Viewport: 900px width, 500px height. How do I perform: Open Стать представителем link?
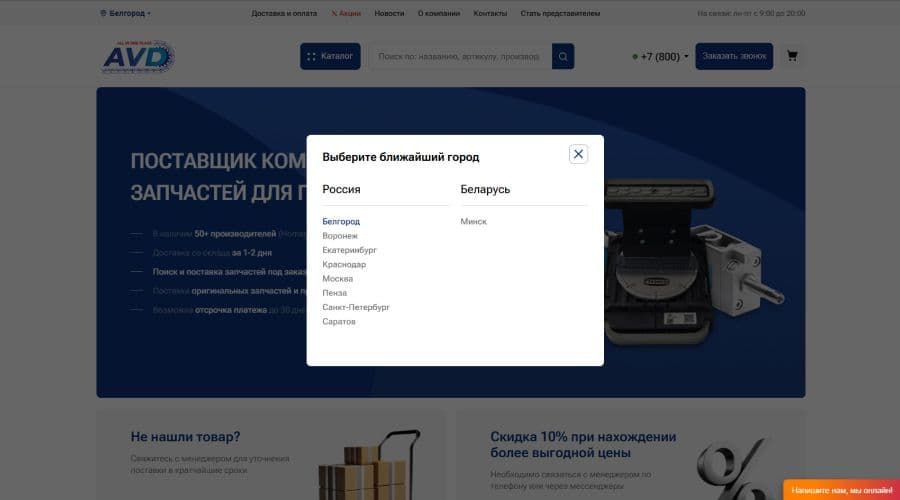pyautogui.click(x=561, y=13)
